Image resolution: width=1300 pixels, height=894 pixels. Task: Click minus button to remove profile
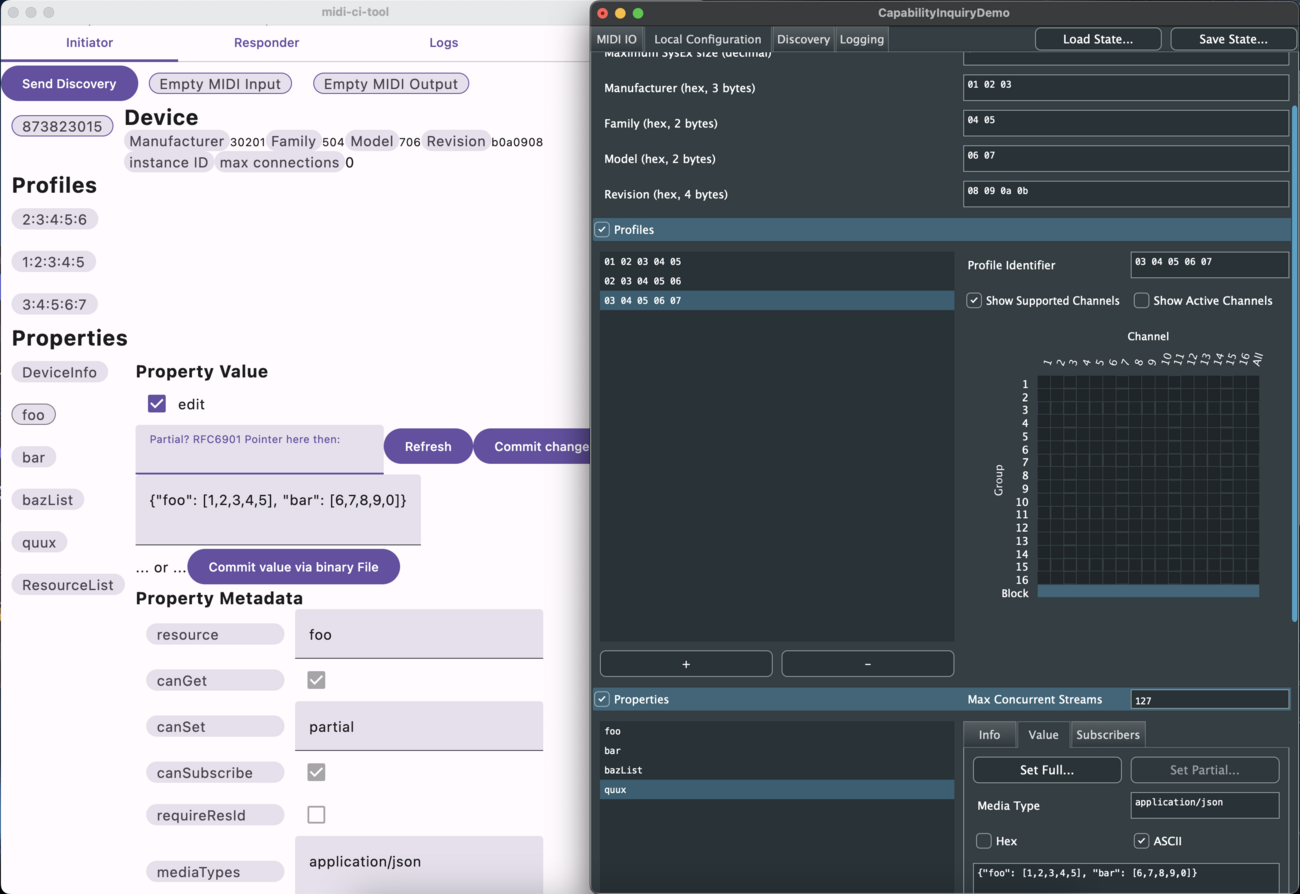pos(867,664)
